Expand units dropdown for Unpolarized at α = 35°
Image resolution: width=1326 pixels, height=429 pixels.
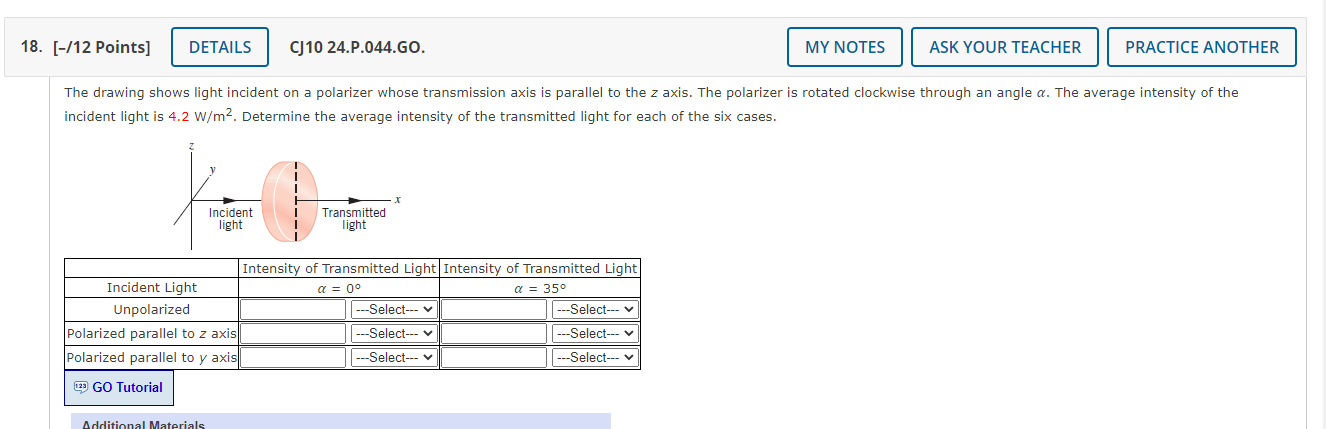(x=595, y=310)
